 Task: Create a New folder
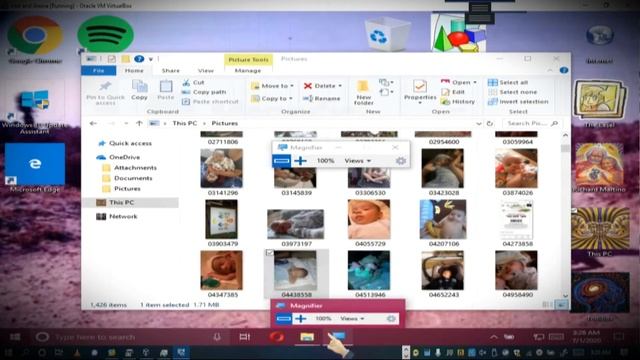[363, 93]
